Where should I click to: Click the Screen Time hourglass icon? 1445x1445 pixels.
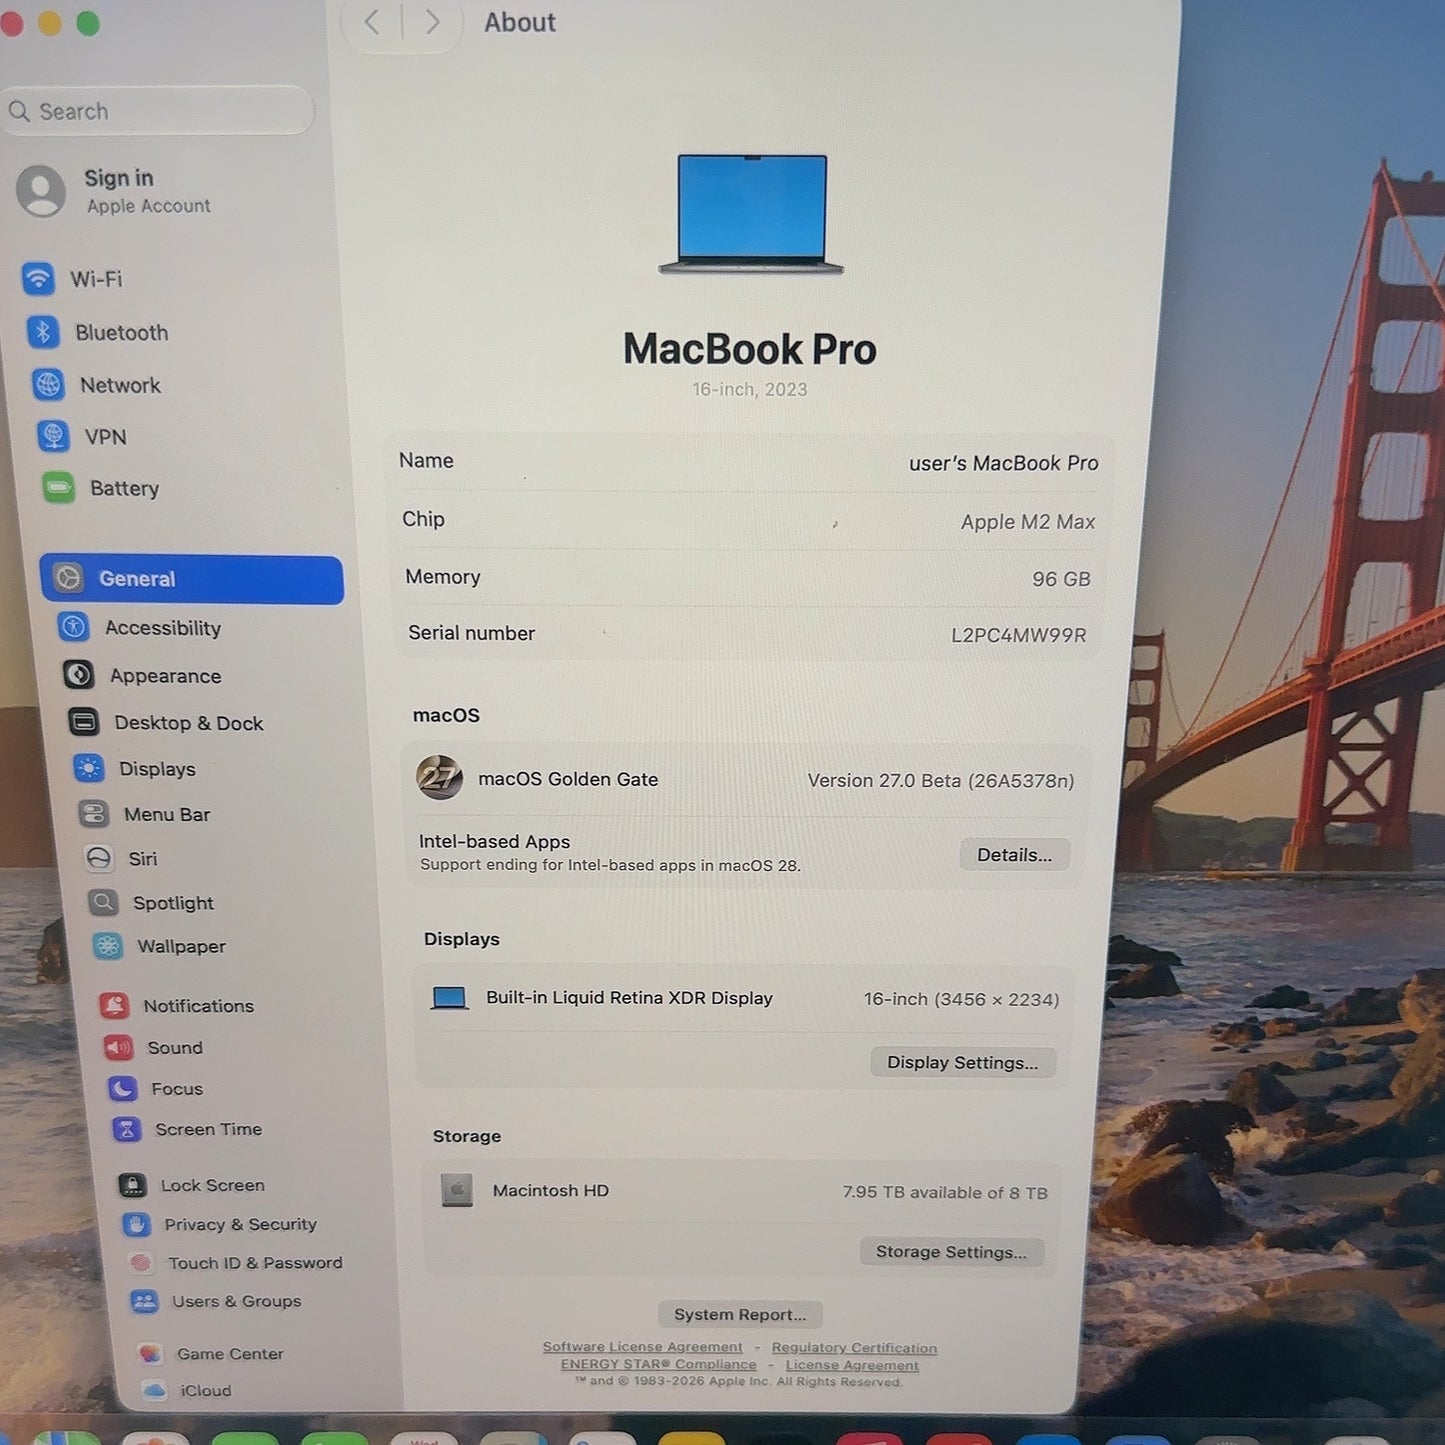tap(127, 1129)
